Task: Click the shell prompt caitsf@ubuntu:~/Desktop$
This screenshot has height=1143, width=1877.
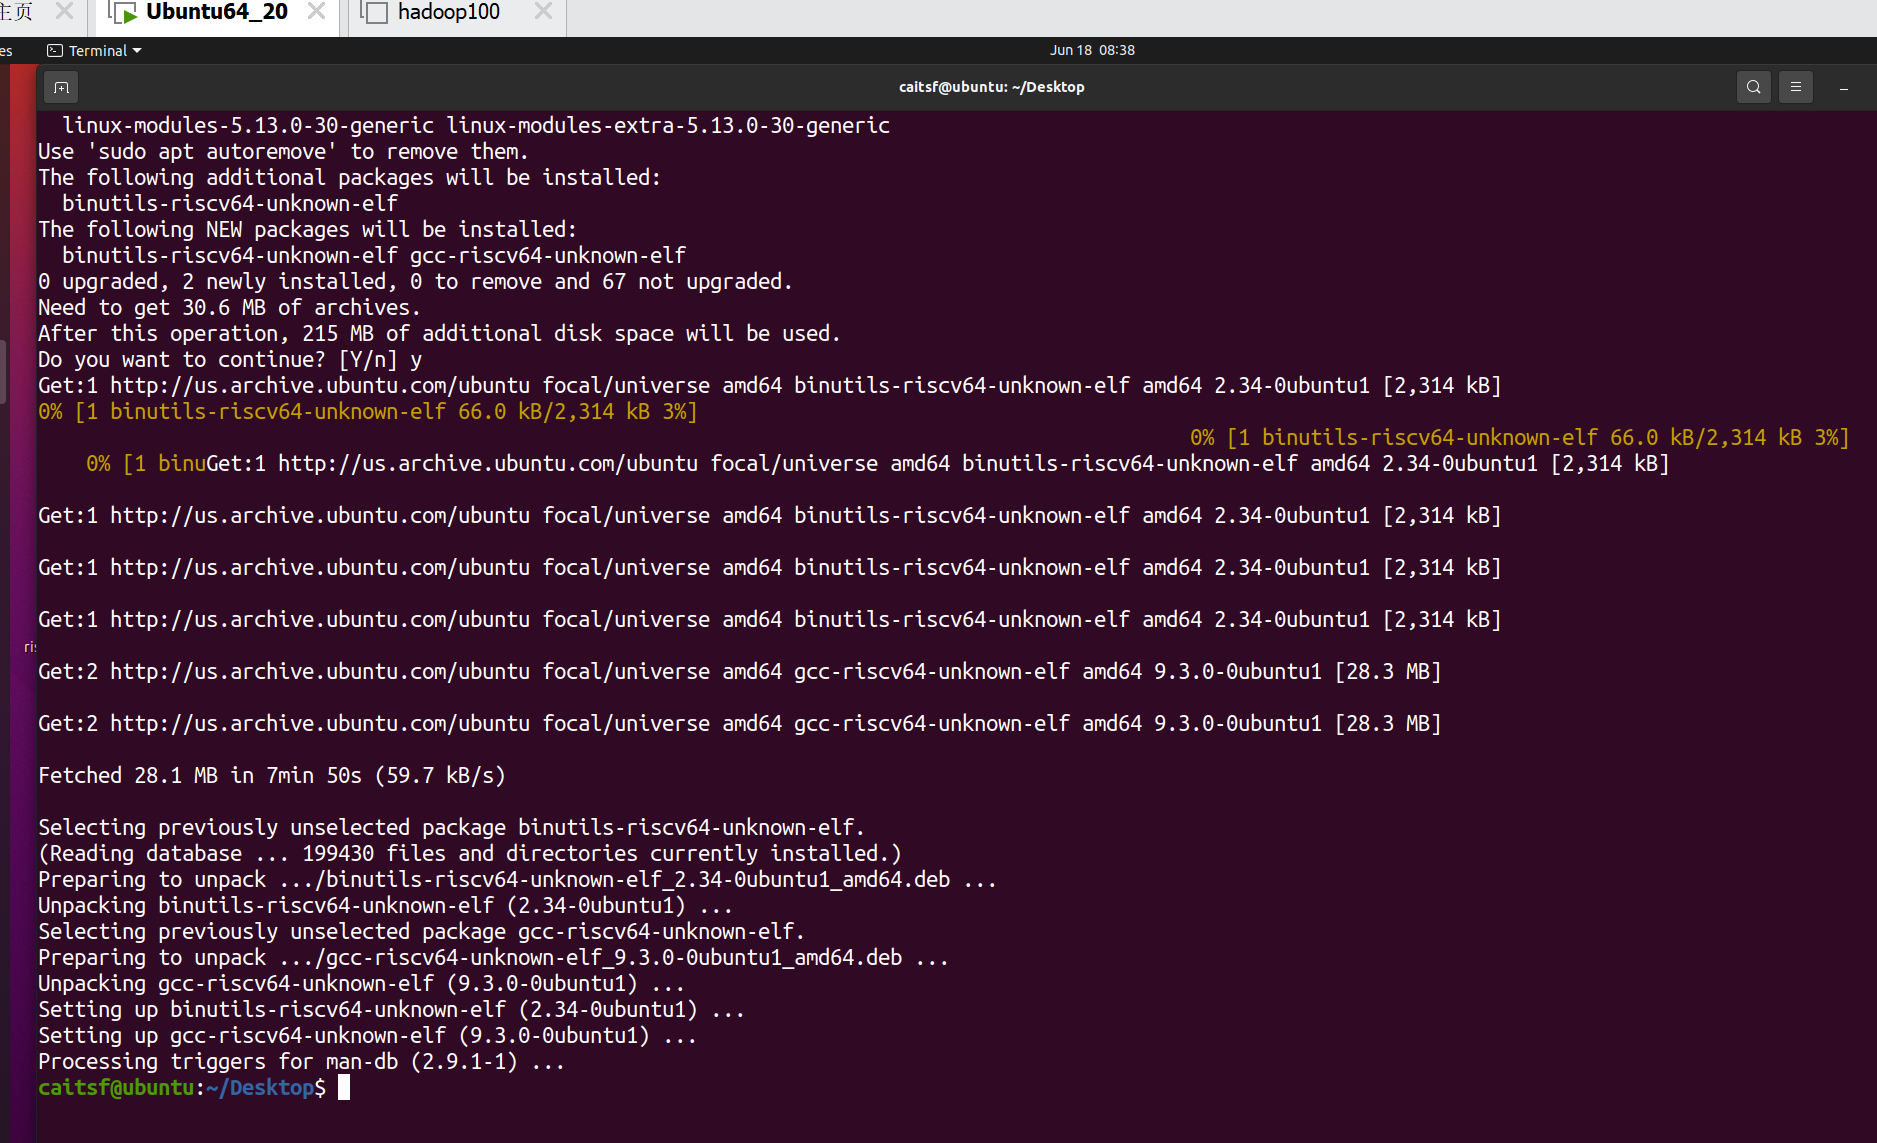Action: pos(182,1087)
